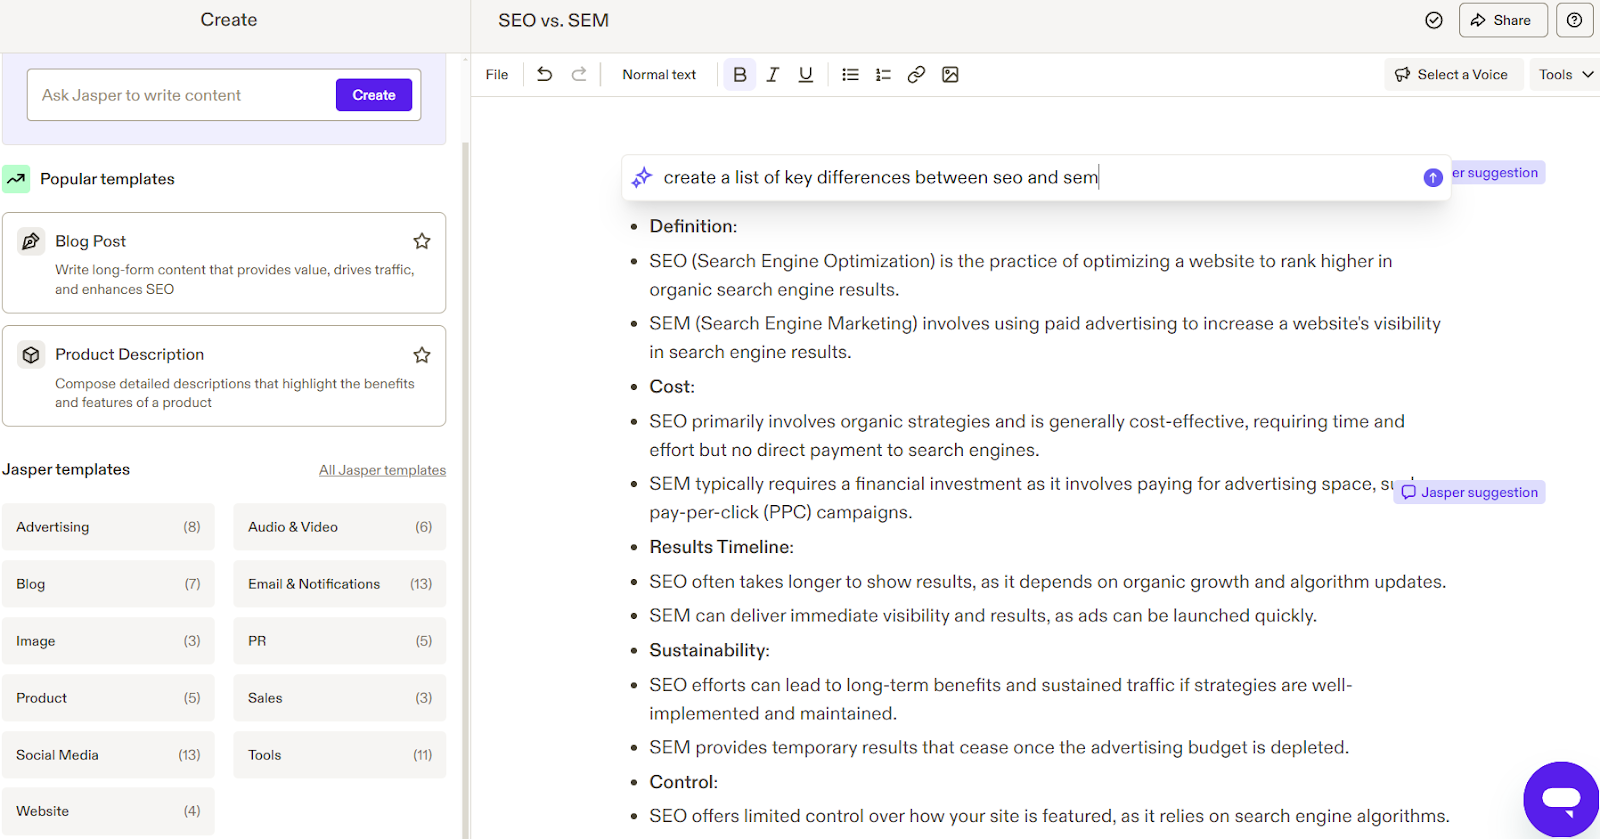Insert an image via toolbar icon
The height and width of the screenshot is (839, 1600).
click(x=950, y=74)
